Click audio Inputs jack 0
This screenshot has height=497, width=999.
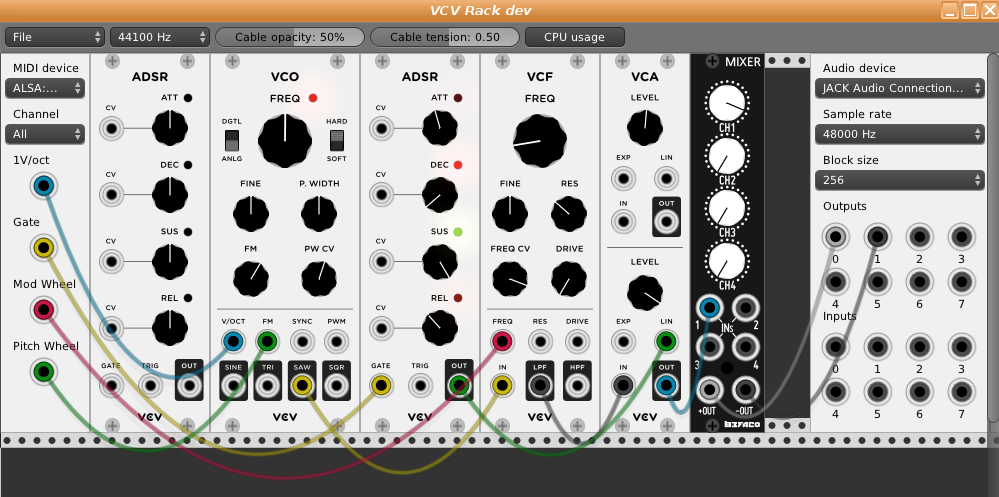[x=835, y=348]
